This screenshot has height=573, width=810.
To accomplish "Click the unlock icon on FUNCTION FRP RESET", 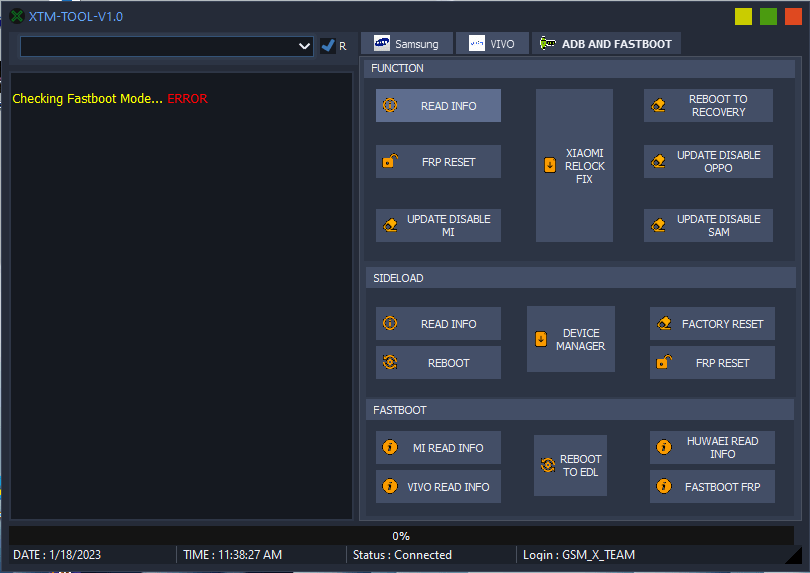I will click(x=390, y=161).
